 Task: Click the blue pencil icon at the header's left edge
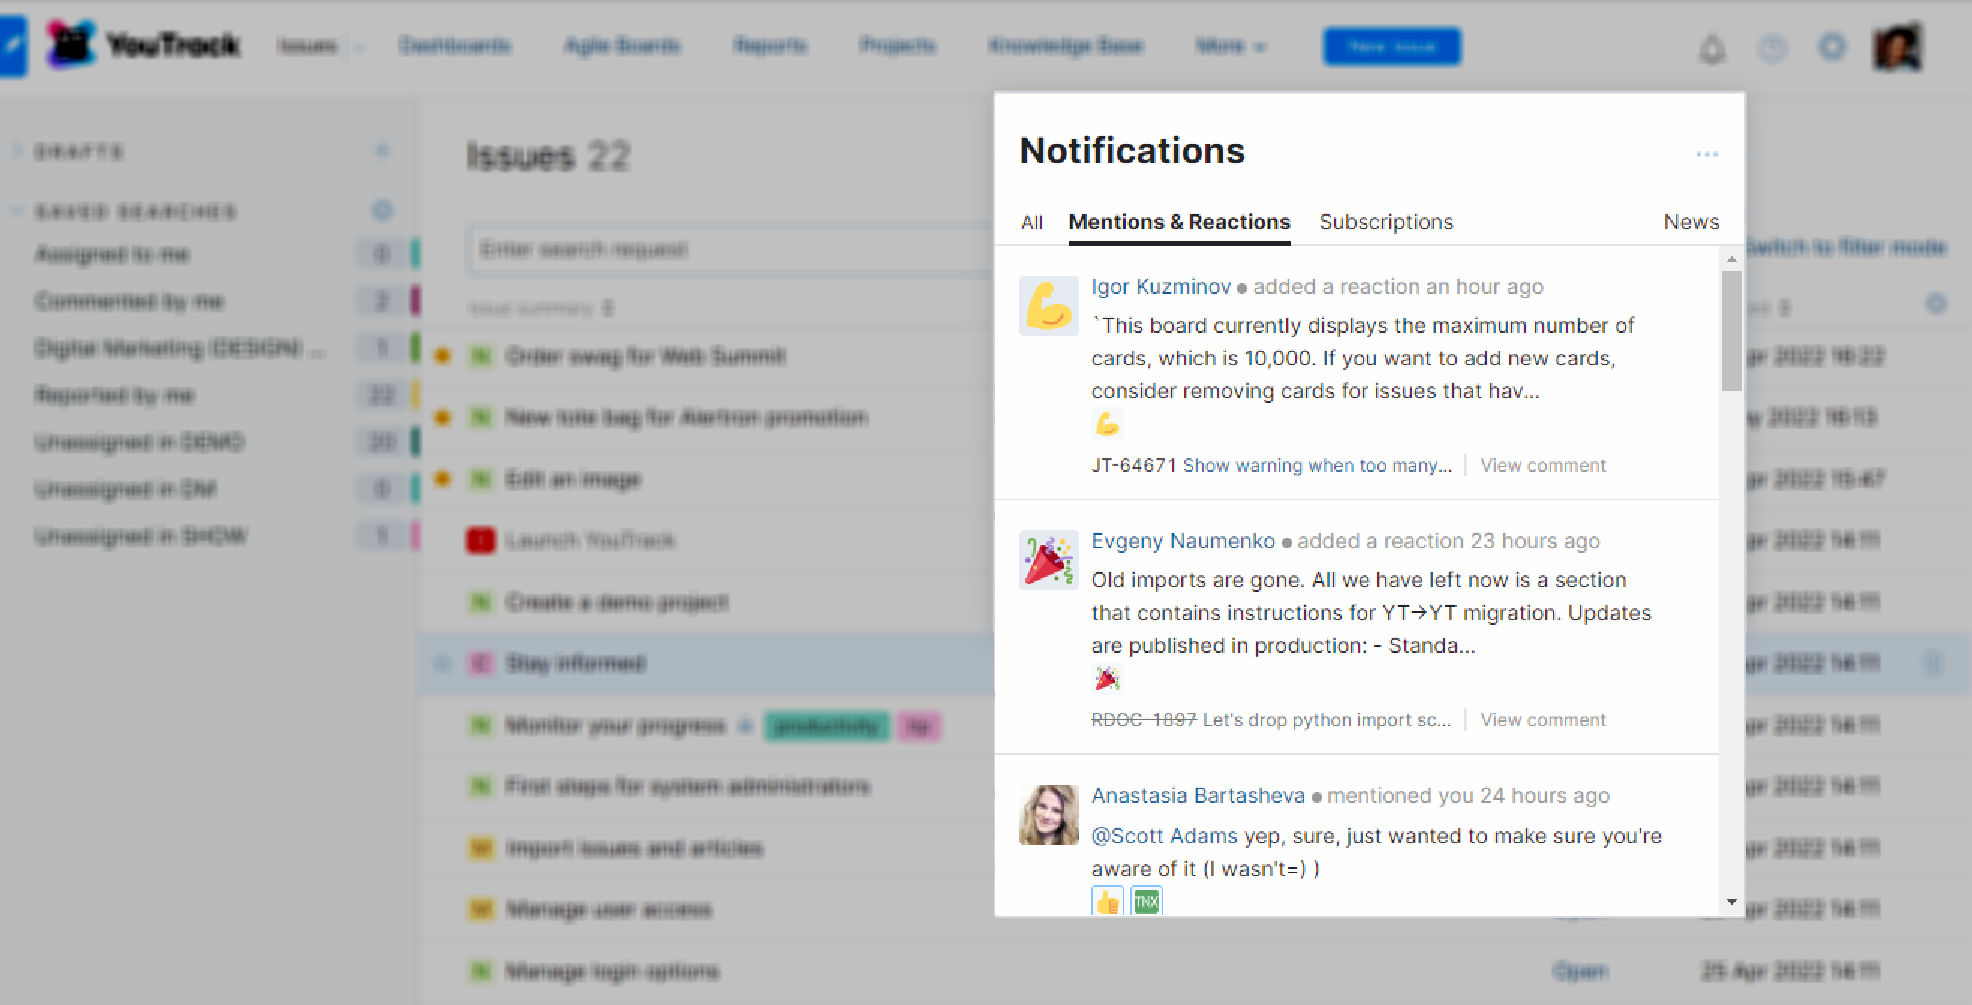(13, 46)
